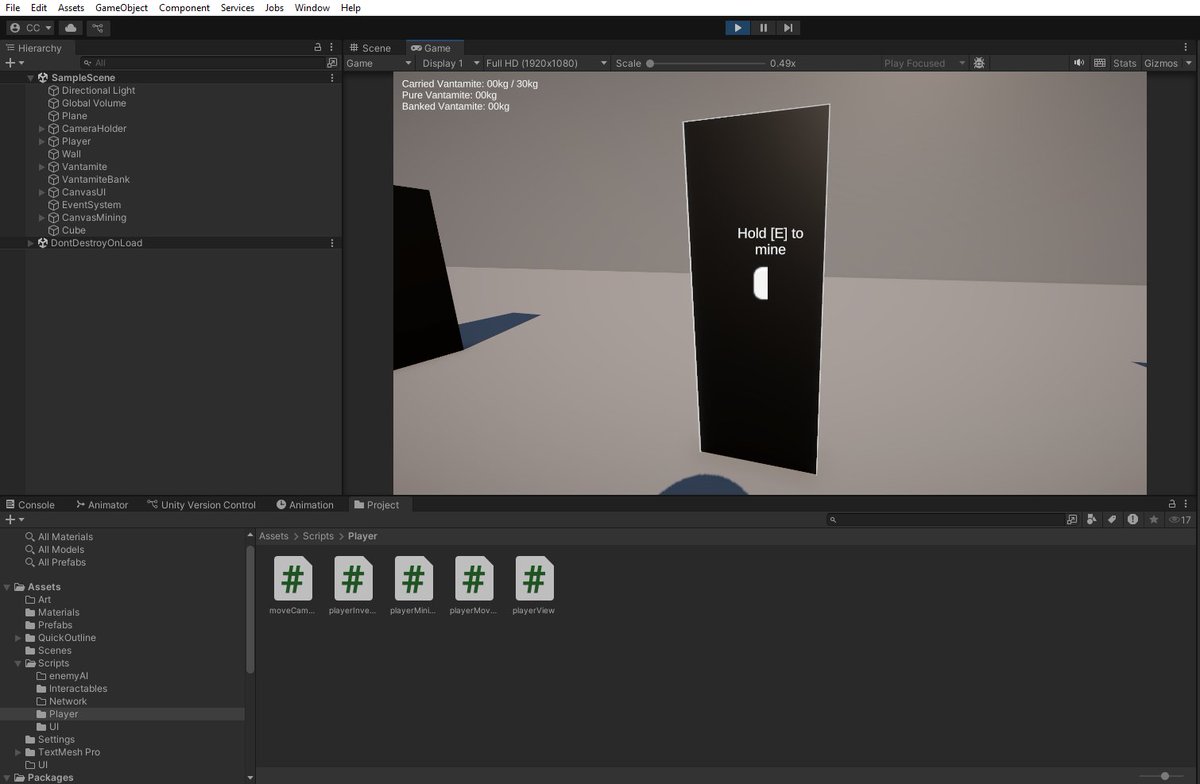The width and height of the screenshot is (1200, 784).
Task: Search by label tag icon
Action: [1111, 520]
